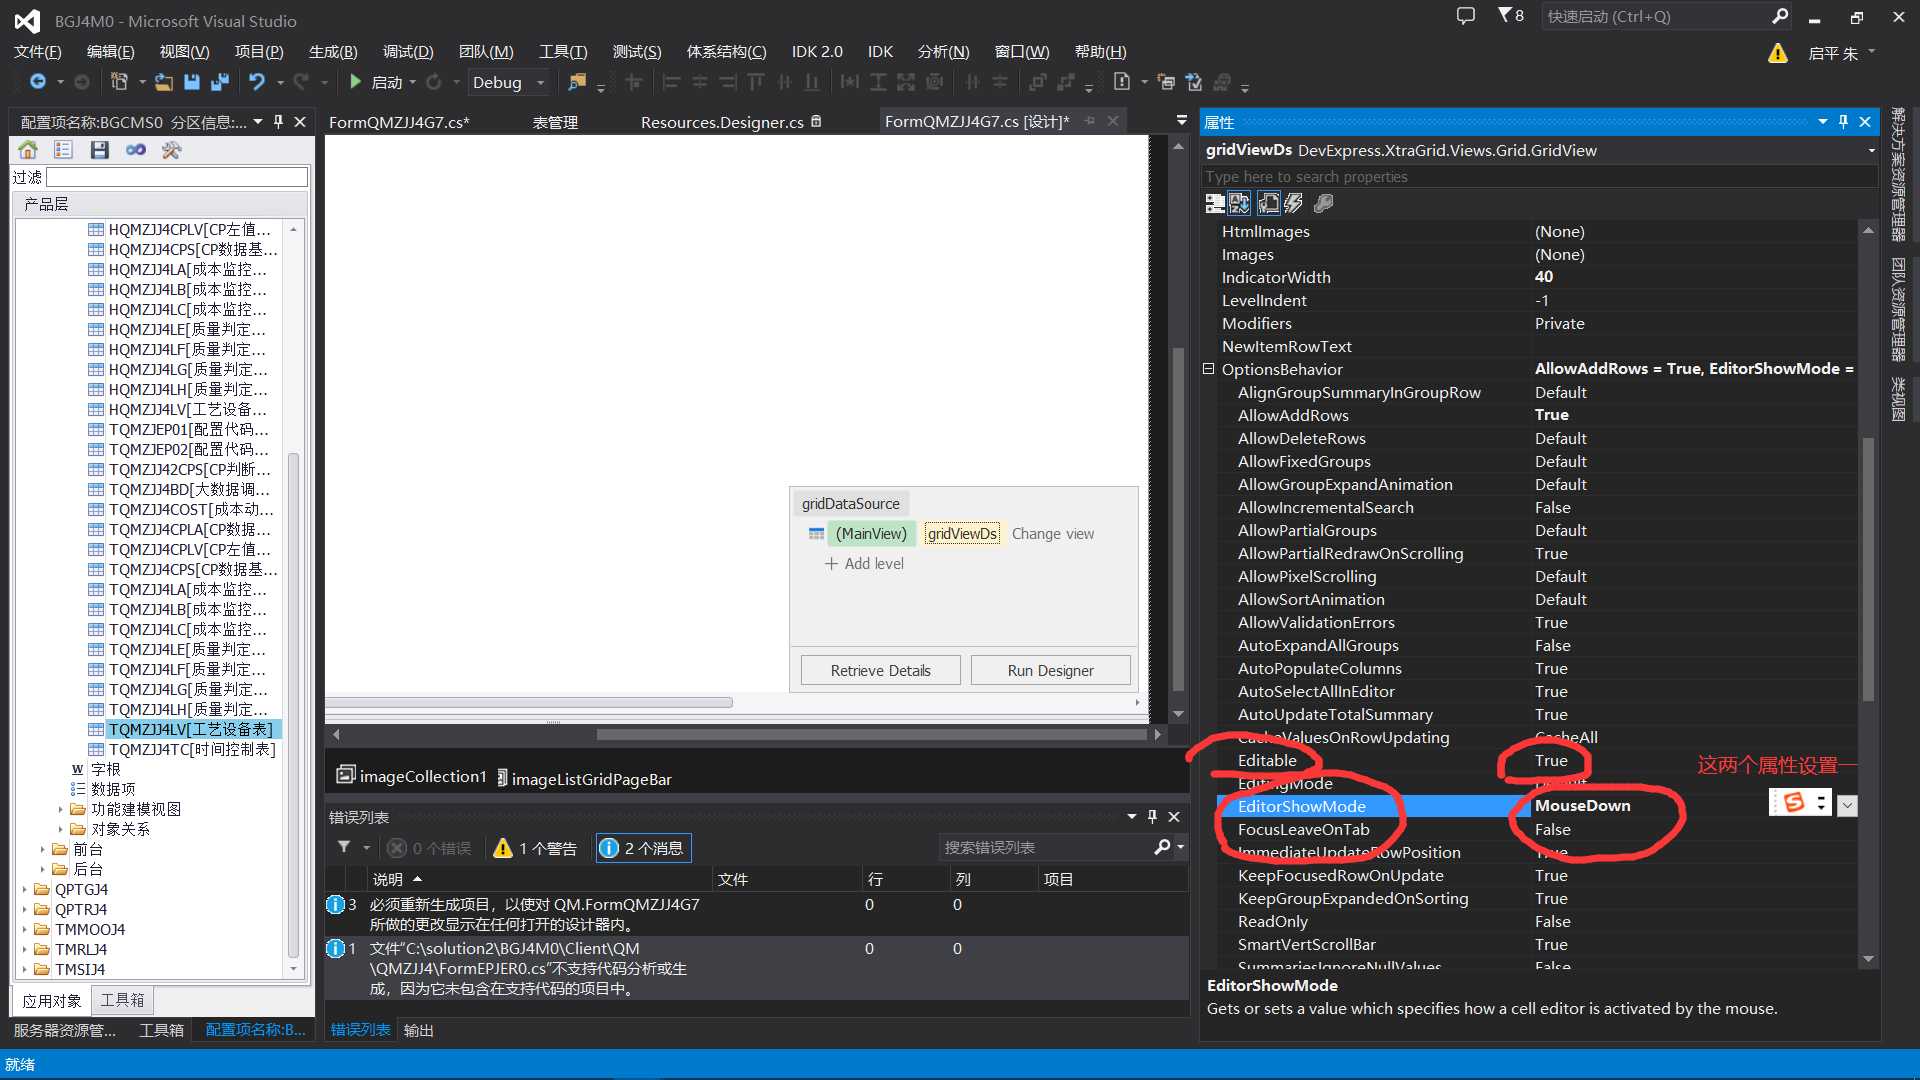Open the 调试(D) menu

click(x=408, y=52)
